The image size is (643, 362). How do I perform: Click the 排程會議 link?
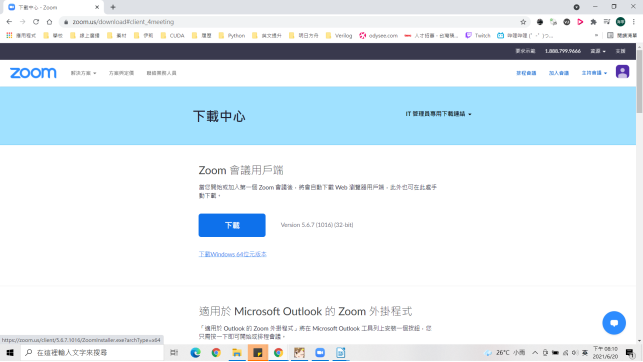(x=526, y=73)
